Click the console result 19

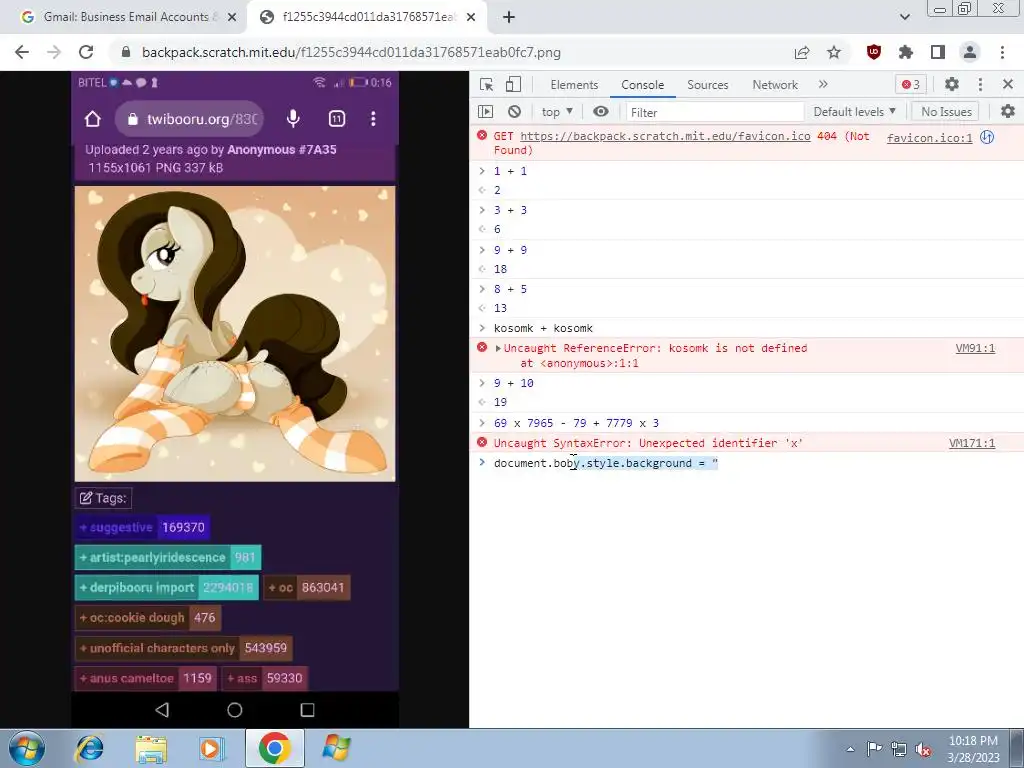click(x=500, y=402)
